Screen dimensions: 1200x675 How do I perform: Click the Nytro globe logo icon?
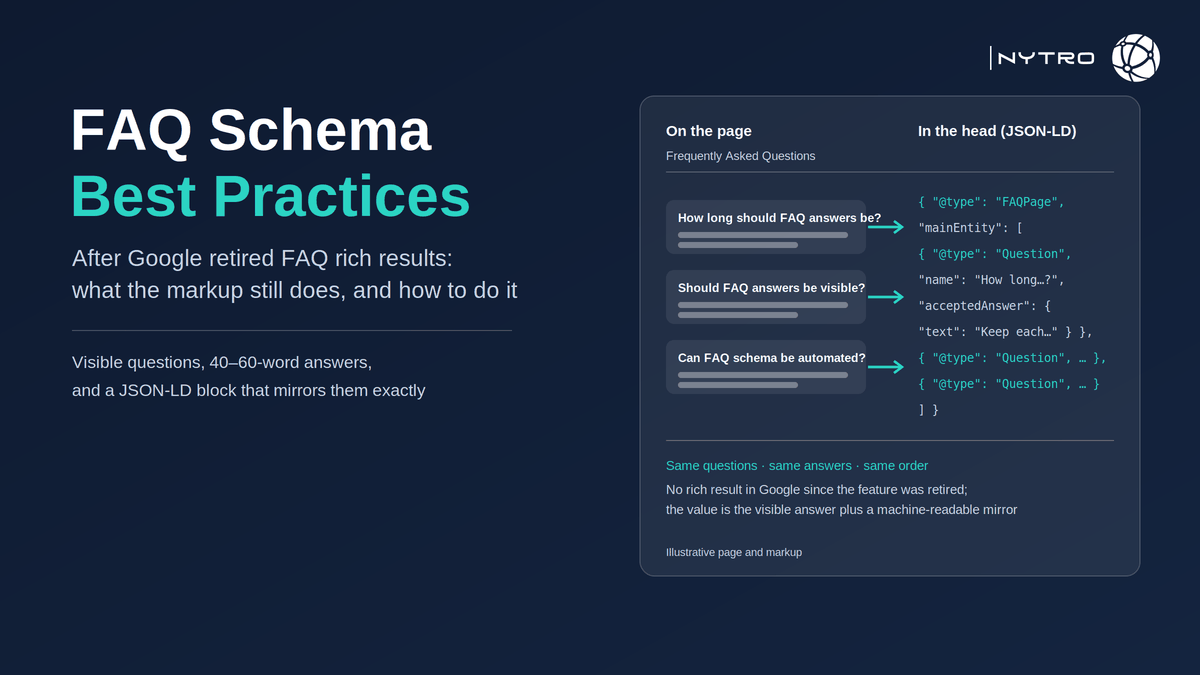(1136, 57)
